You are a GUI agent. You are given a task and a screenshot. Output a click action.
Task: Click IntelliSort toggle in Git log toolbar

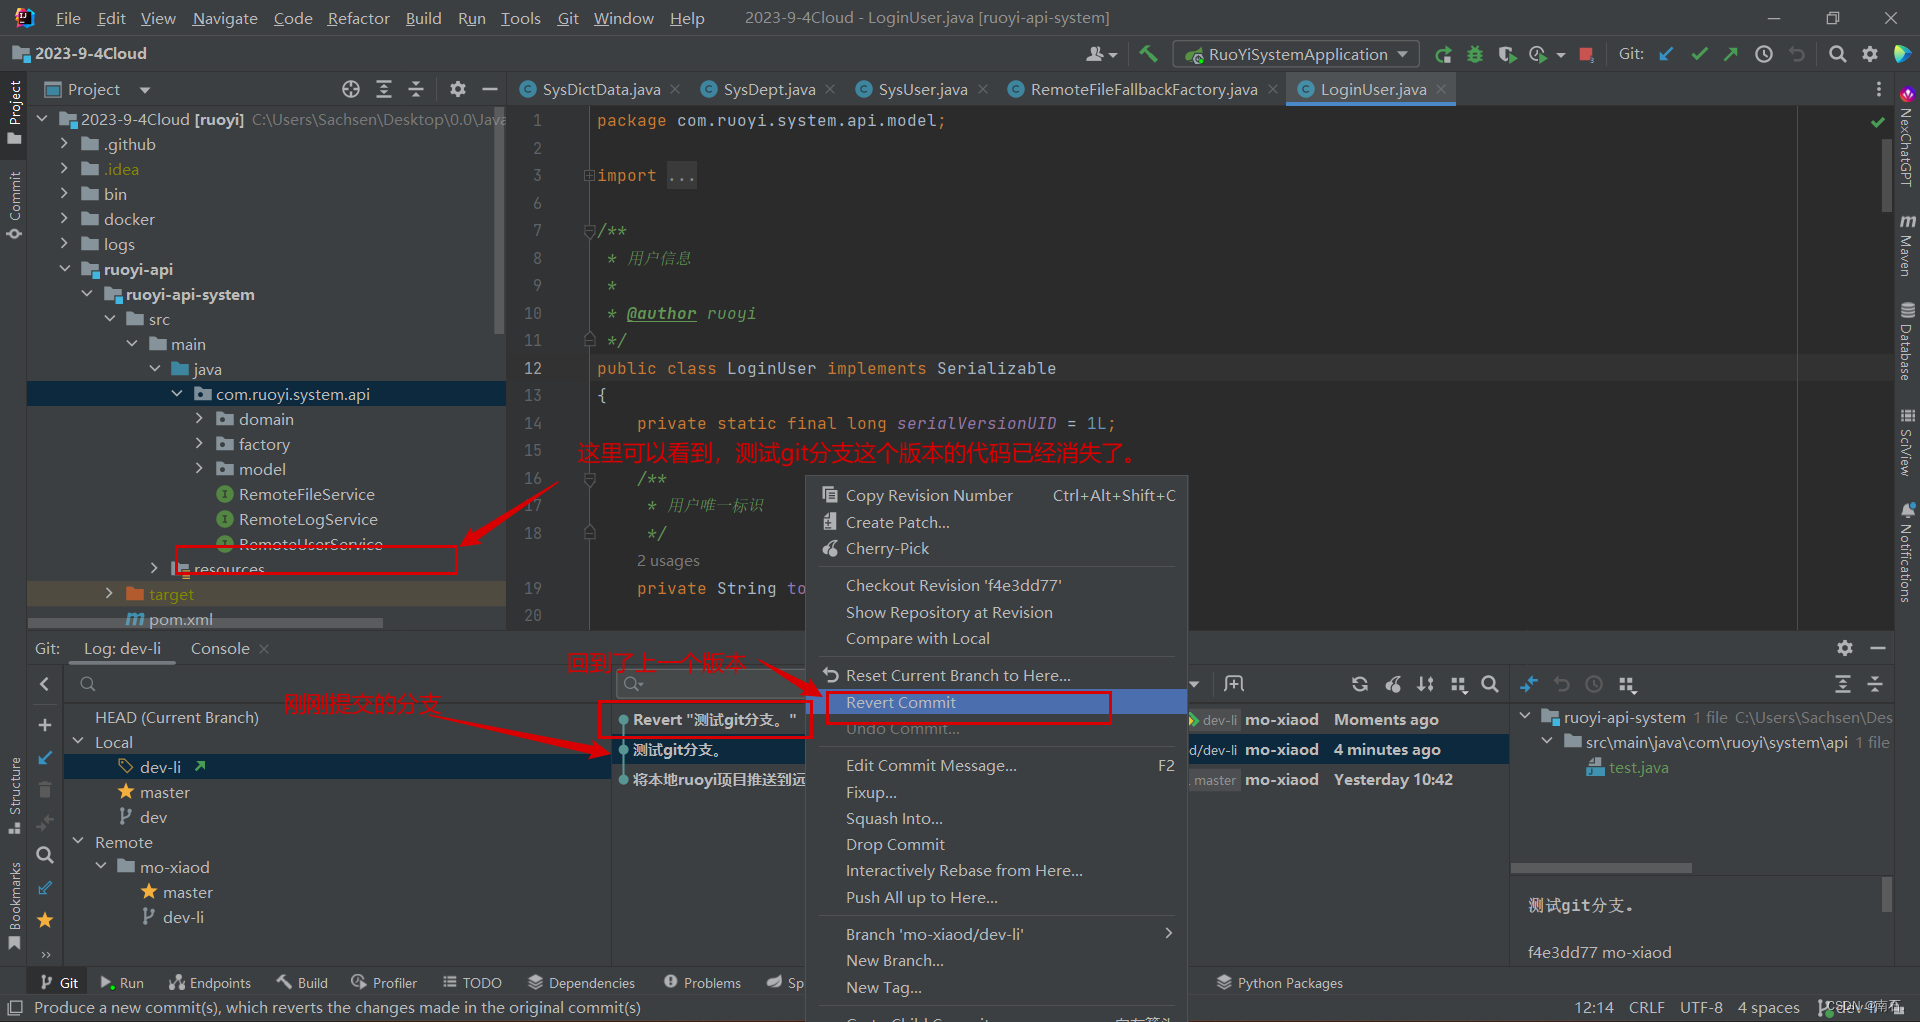[1426, 684]
